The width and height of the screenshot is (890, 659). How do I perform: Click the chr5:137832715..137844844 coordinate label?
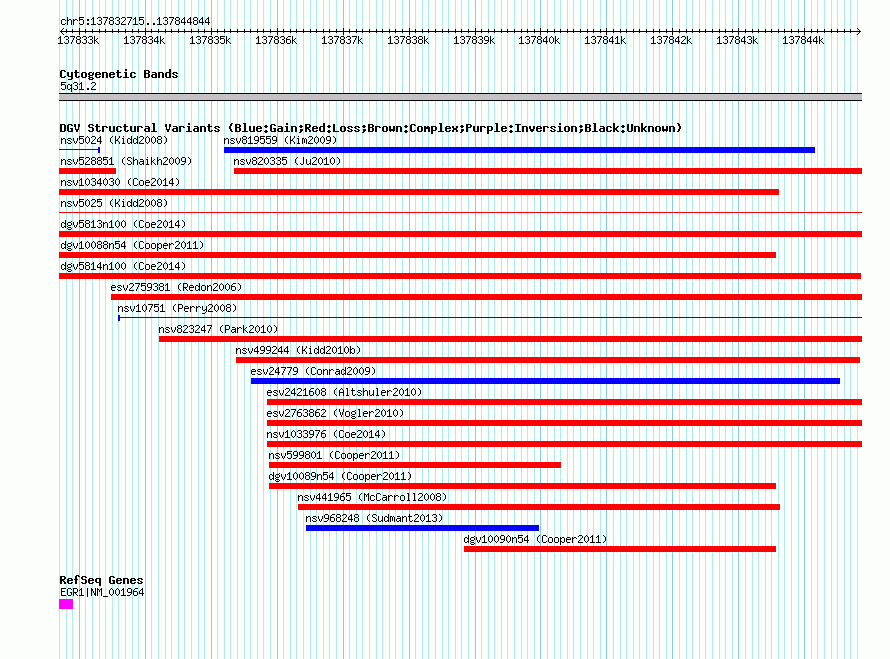click(135, 22)
